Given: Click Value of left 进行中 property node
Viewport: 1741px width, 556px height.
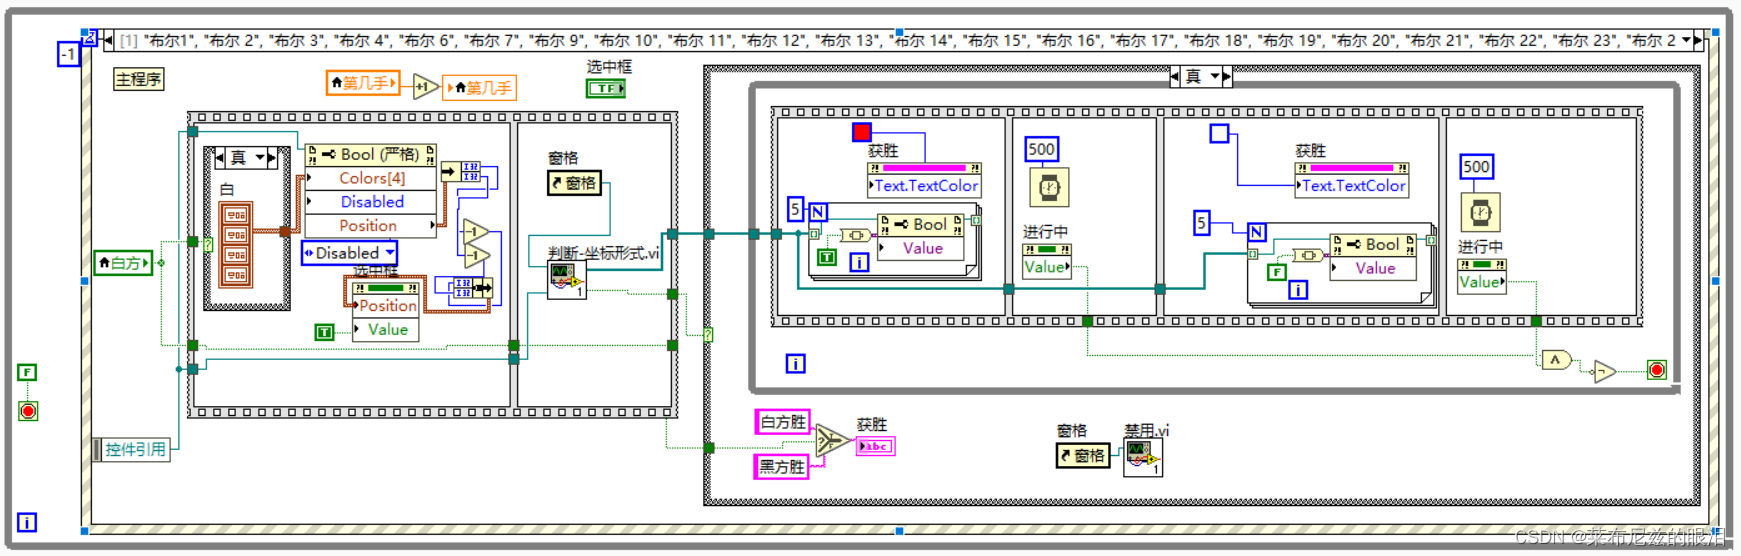Looking at the screenshot, I should (1046, 267).
